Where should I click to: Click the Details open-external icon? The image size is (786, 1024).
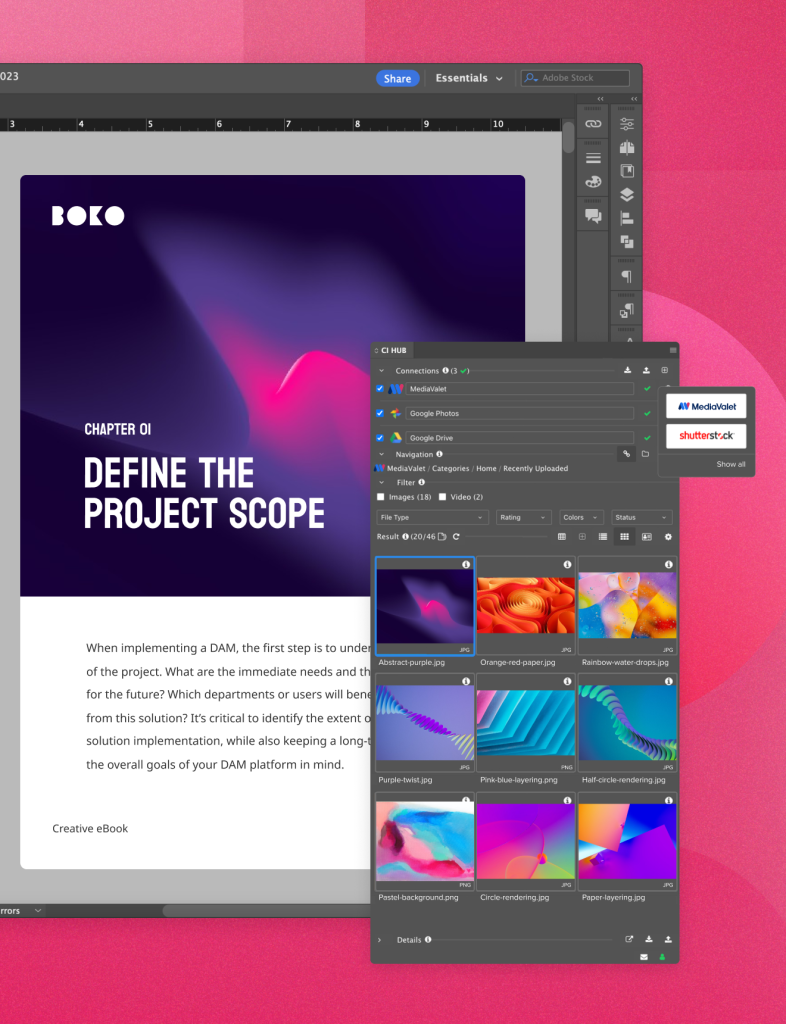[629, 939]
